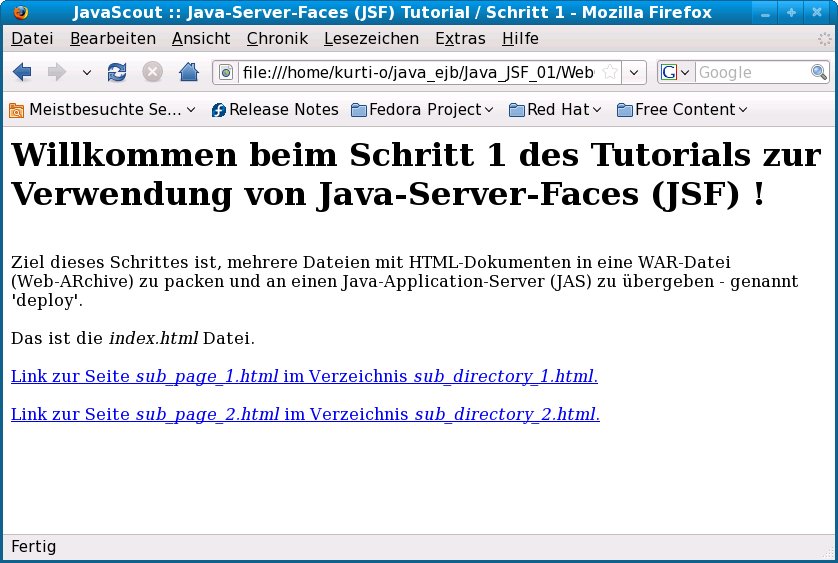Expand the address bar URL dropdown
The width and height of the screenshot is (838, 563).
(x=634, y=73)
